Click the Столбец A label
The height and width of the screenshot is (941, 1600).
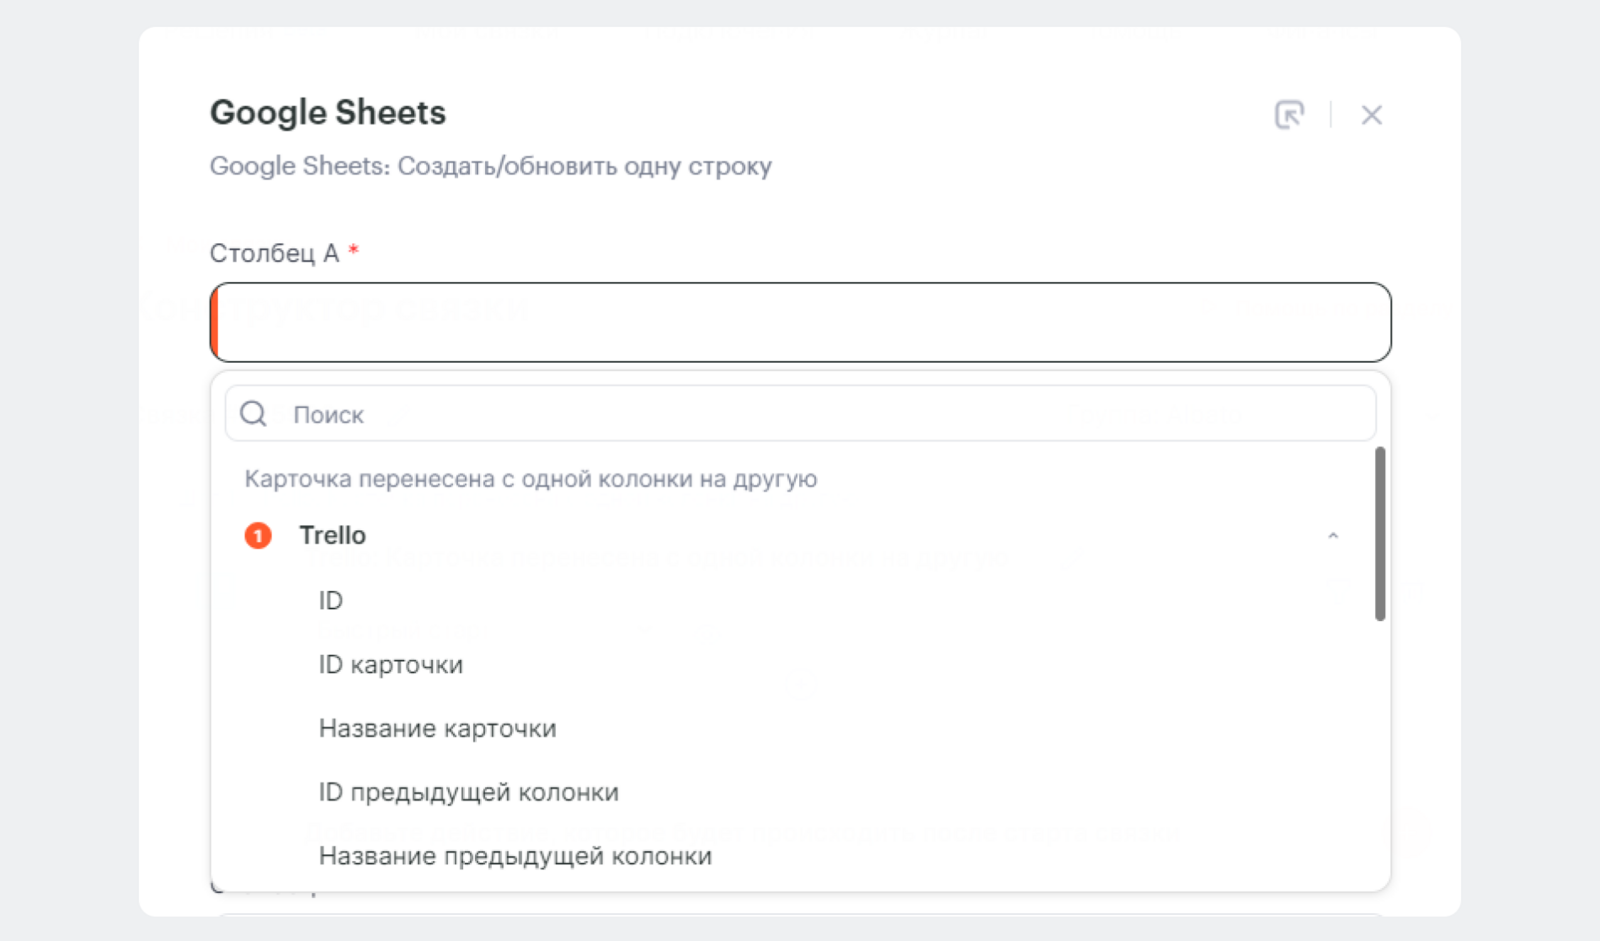click(x=274, y=254)
